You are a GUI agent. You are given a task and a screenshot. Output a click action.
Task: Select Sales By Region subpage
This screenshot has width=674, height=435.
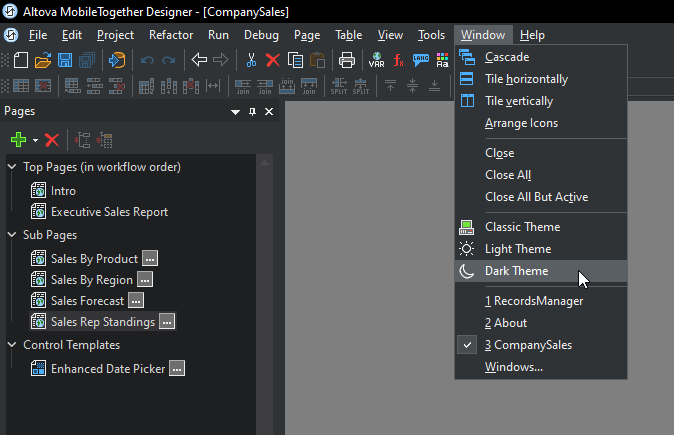pyautogui.click(x=92, y=280)
